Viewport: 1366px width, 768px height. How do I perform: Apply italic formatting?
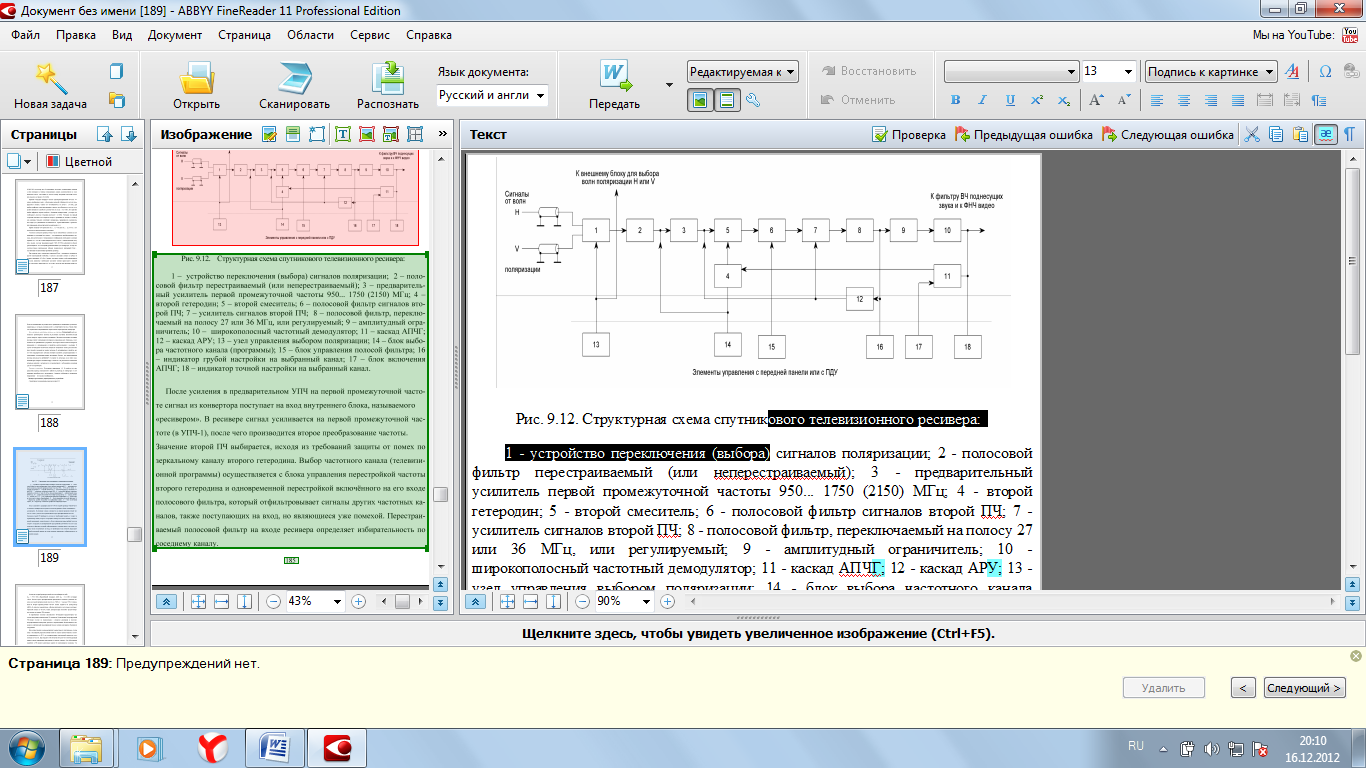point(982,100)
